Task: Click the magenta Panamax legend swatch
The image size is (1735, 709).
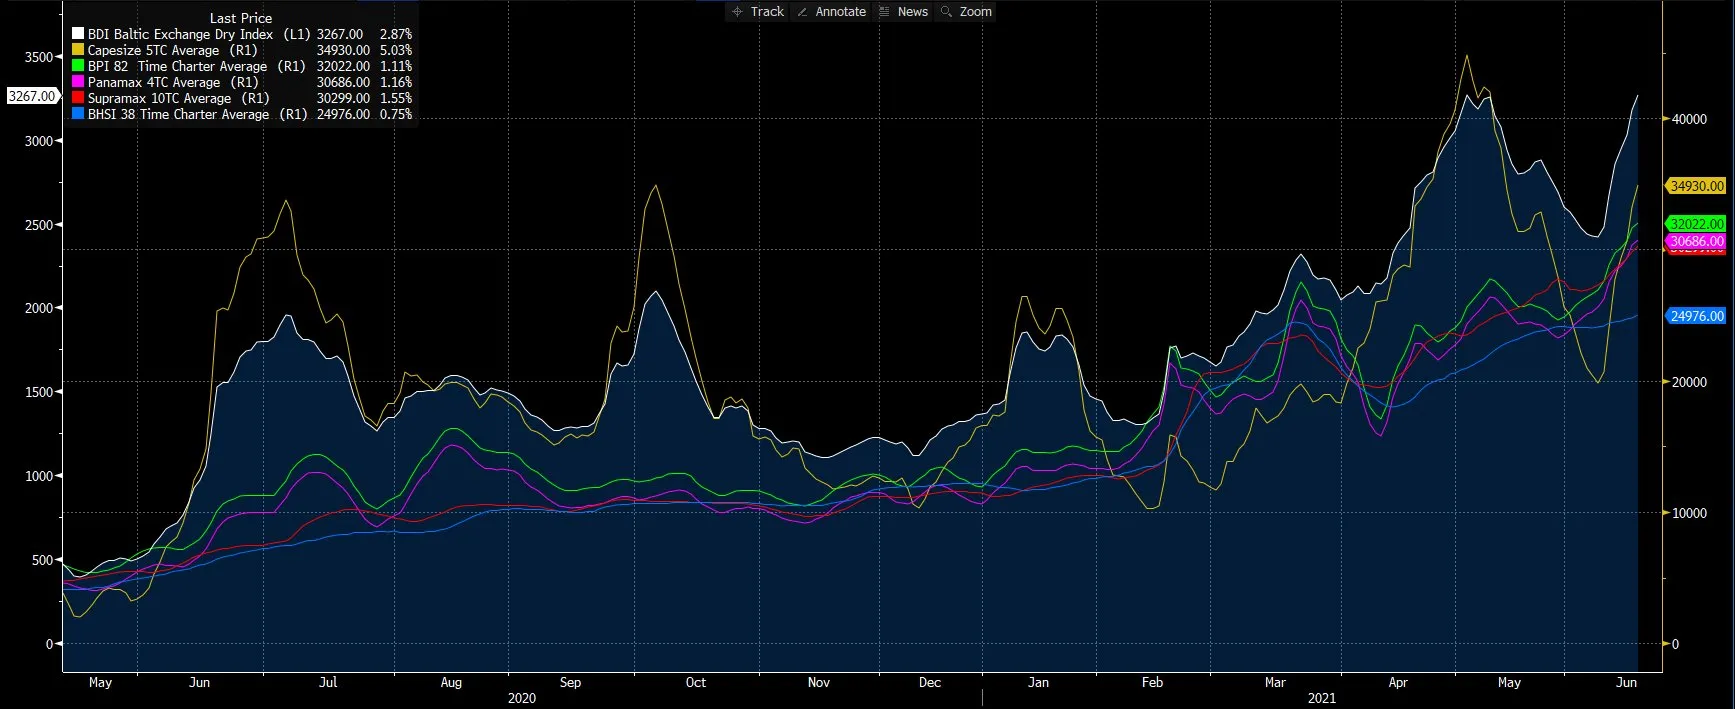Action: (x=78, y=82)
